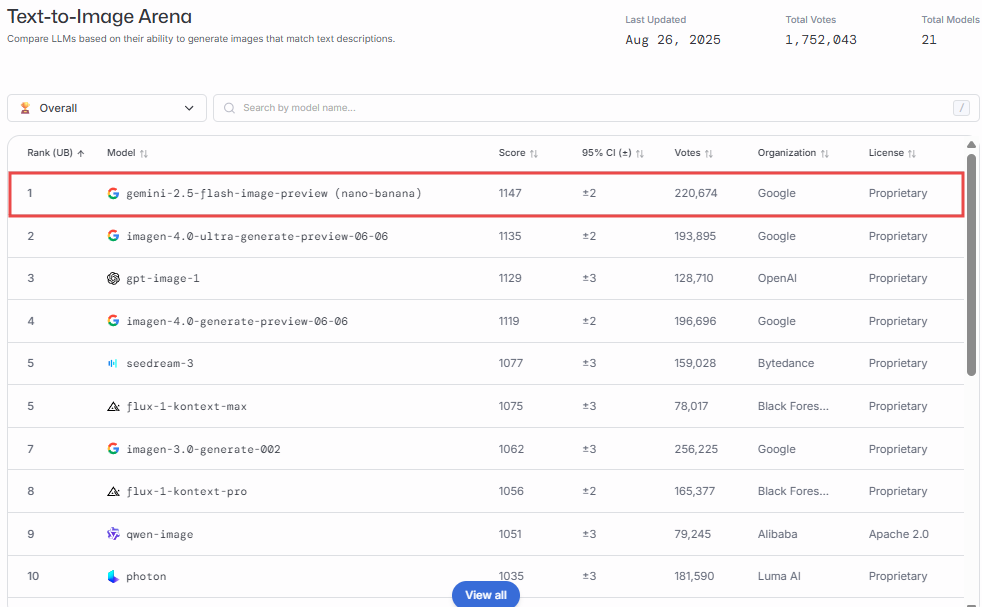Viewport: 982px width, 607px height.
Task: Select the gemini-2.5-flash-image-preview (nano-banana) model name
Action: pyautogui.click(x=274, y=193)
